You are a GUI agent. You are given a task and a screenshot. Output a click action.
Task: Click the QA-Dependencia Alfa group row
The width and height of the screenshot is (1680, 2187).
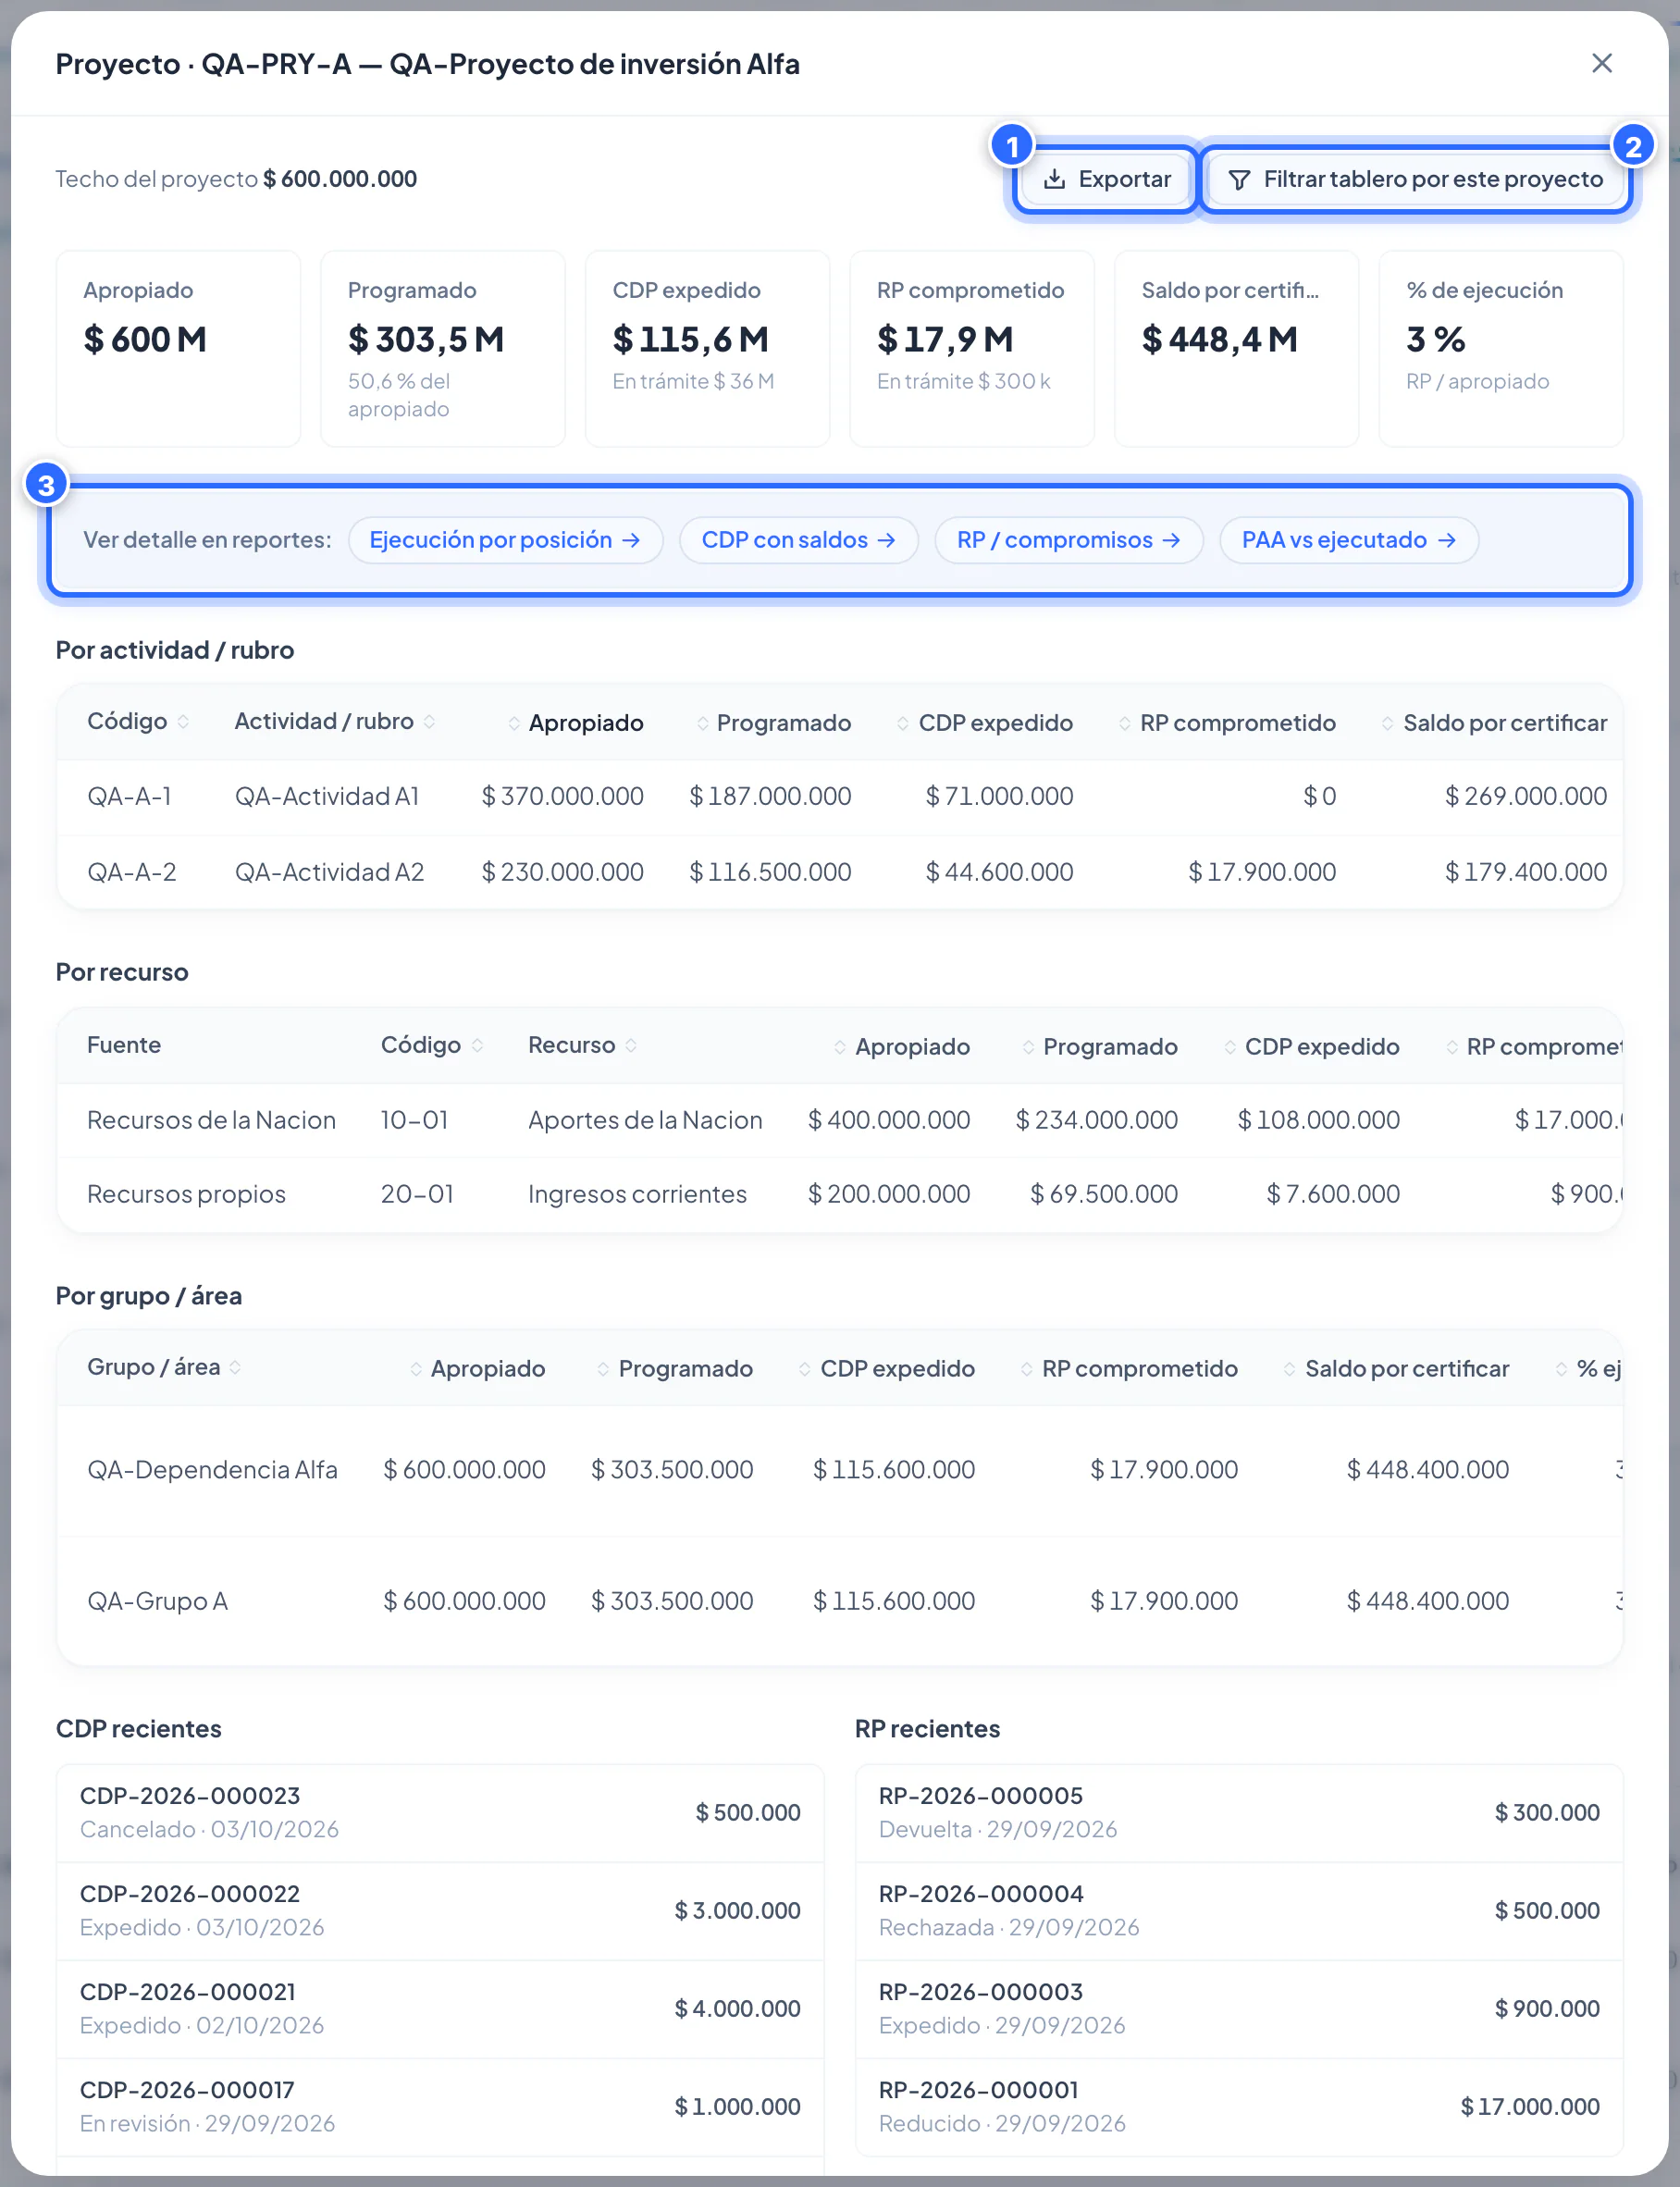(x=839, y=1470)
